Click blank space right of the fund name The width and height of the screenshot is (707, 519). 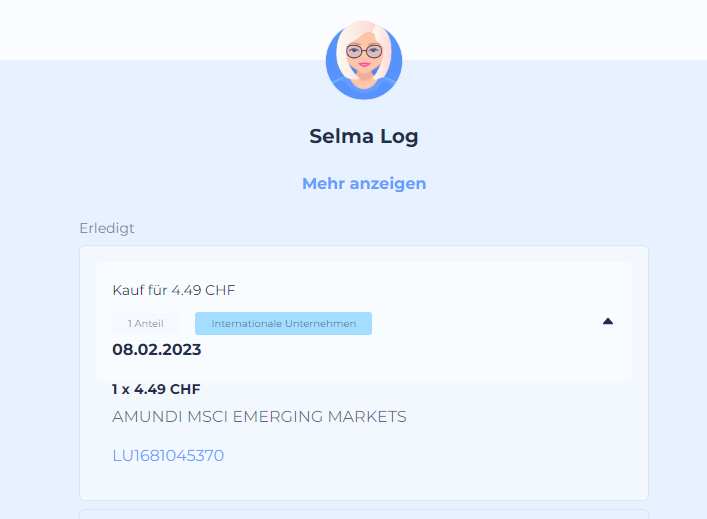pos(519,417)
